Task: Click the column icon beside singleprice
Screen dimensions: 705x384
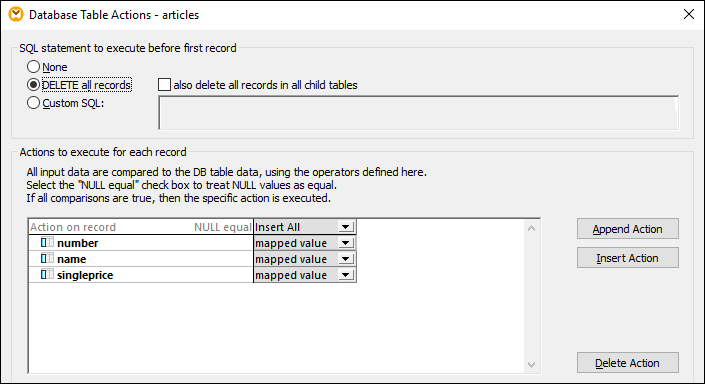Action: (47, 274)
